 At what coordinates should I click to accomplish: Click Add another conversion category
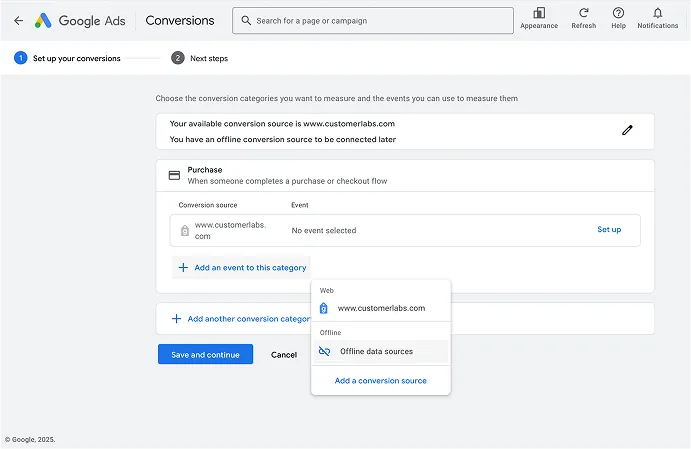(x=241, y=319)
